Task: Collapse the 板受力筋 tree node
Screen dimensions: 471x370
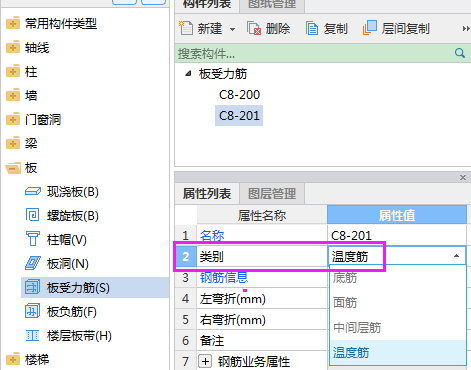Action: coord(188,73)
